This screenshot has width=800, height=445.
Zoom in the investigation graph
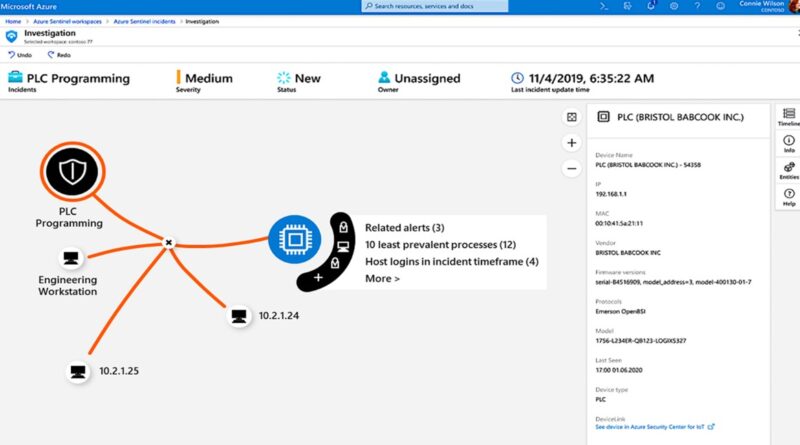pos(571,143)
